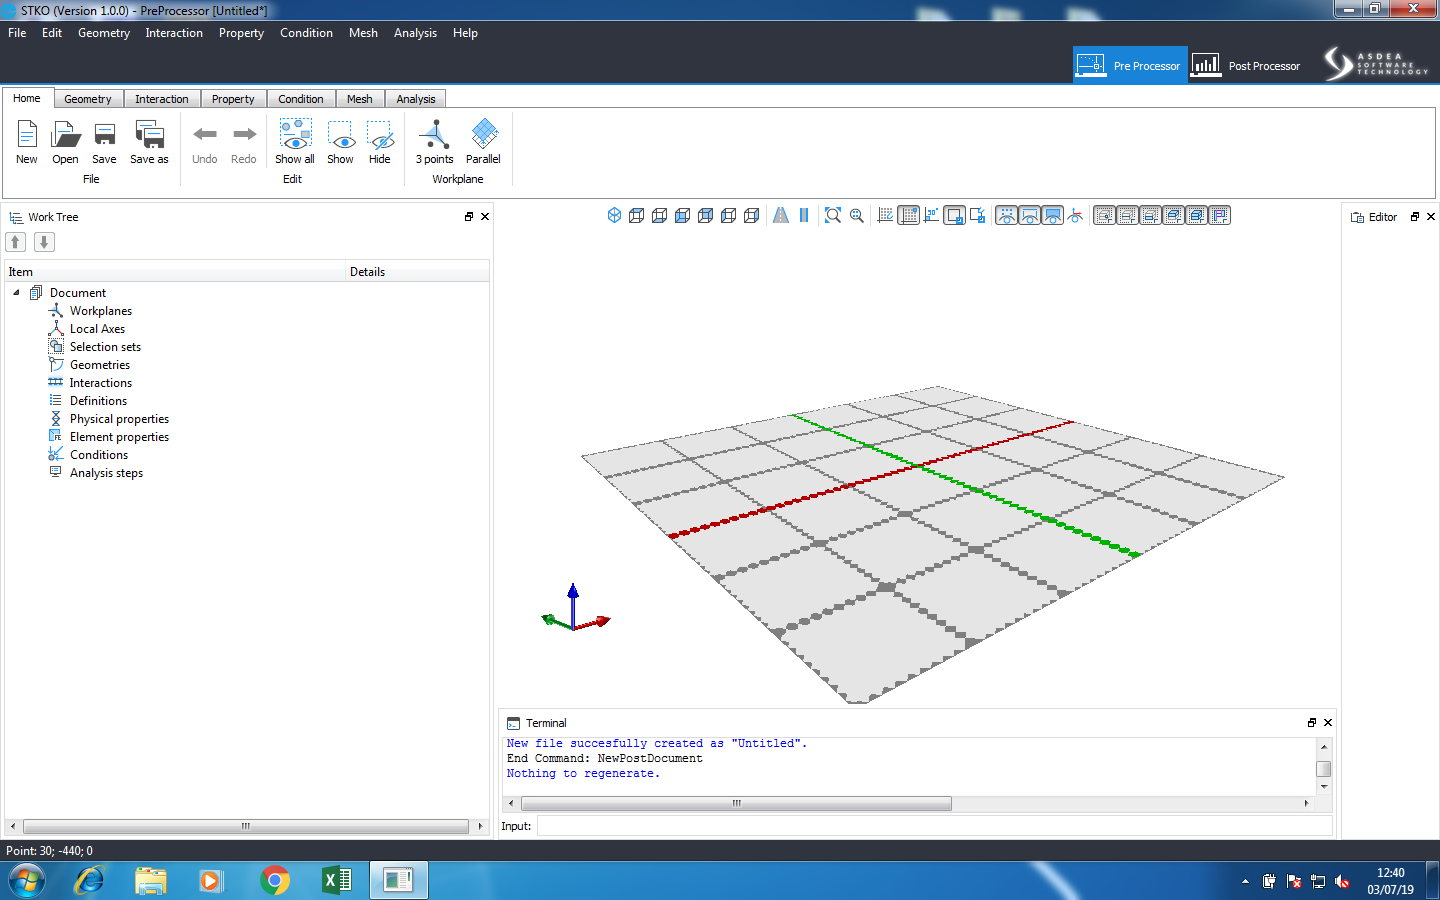Select Analysis steps in the Work Tree
This screenshot has height=900, width=1440.
106,473
